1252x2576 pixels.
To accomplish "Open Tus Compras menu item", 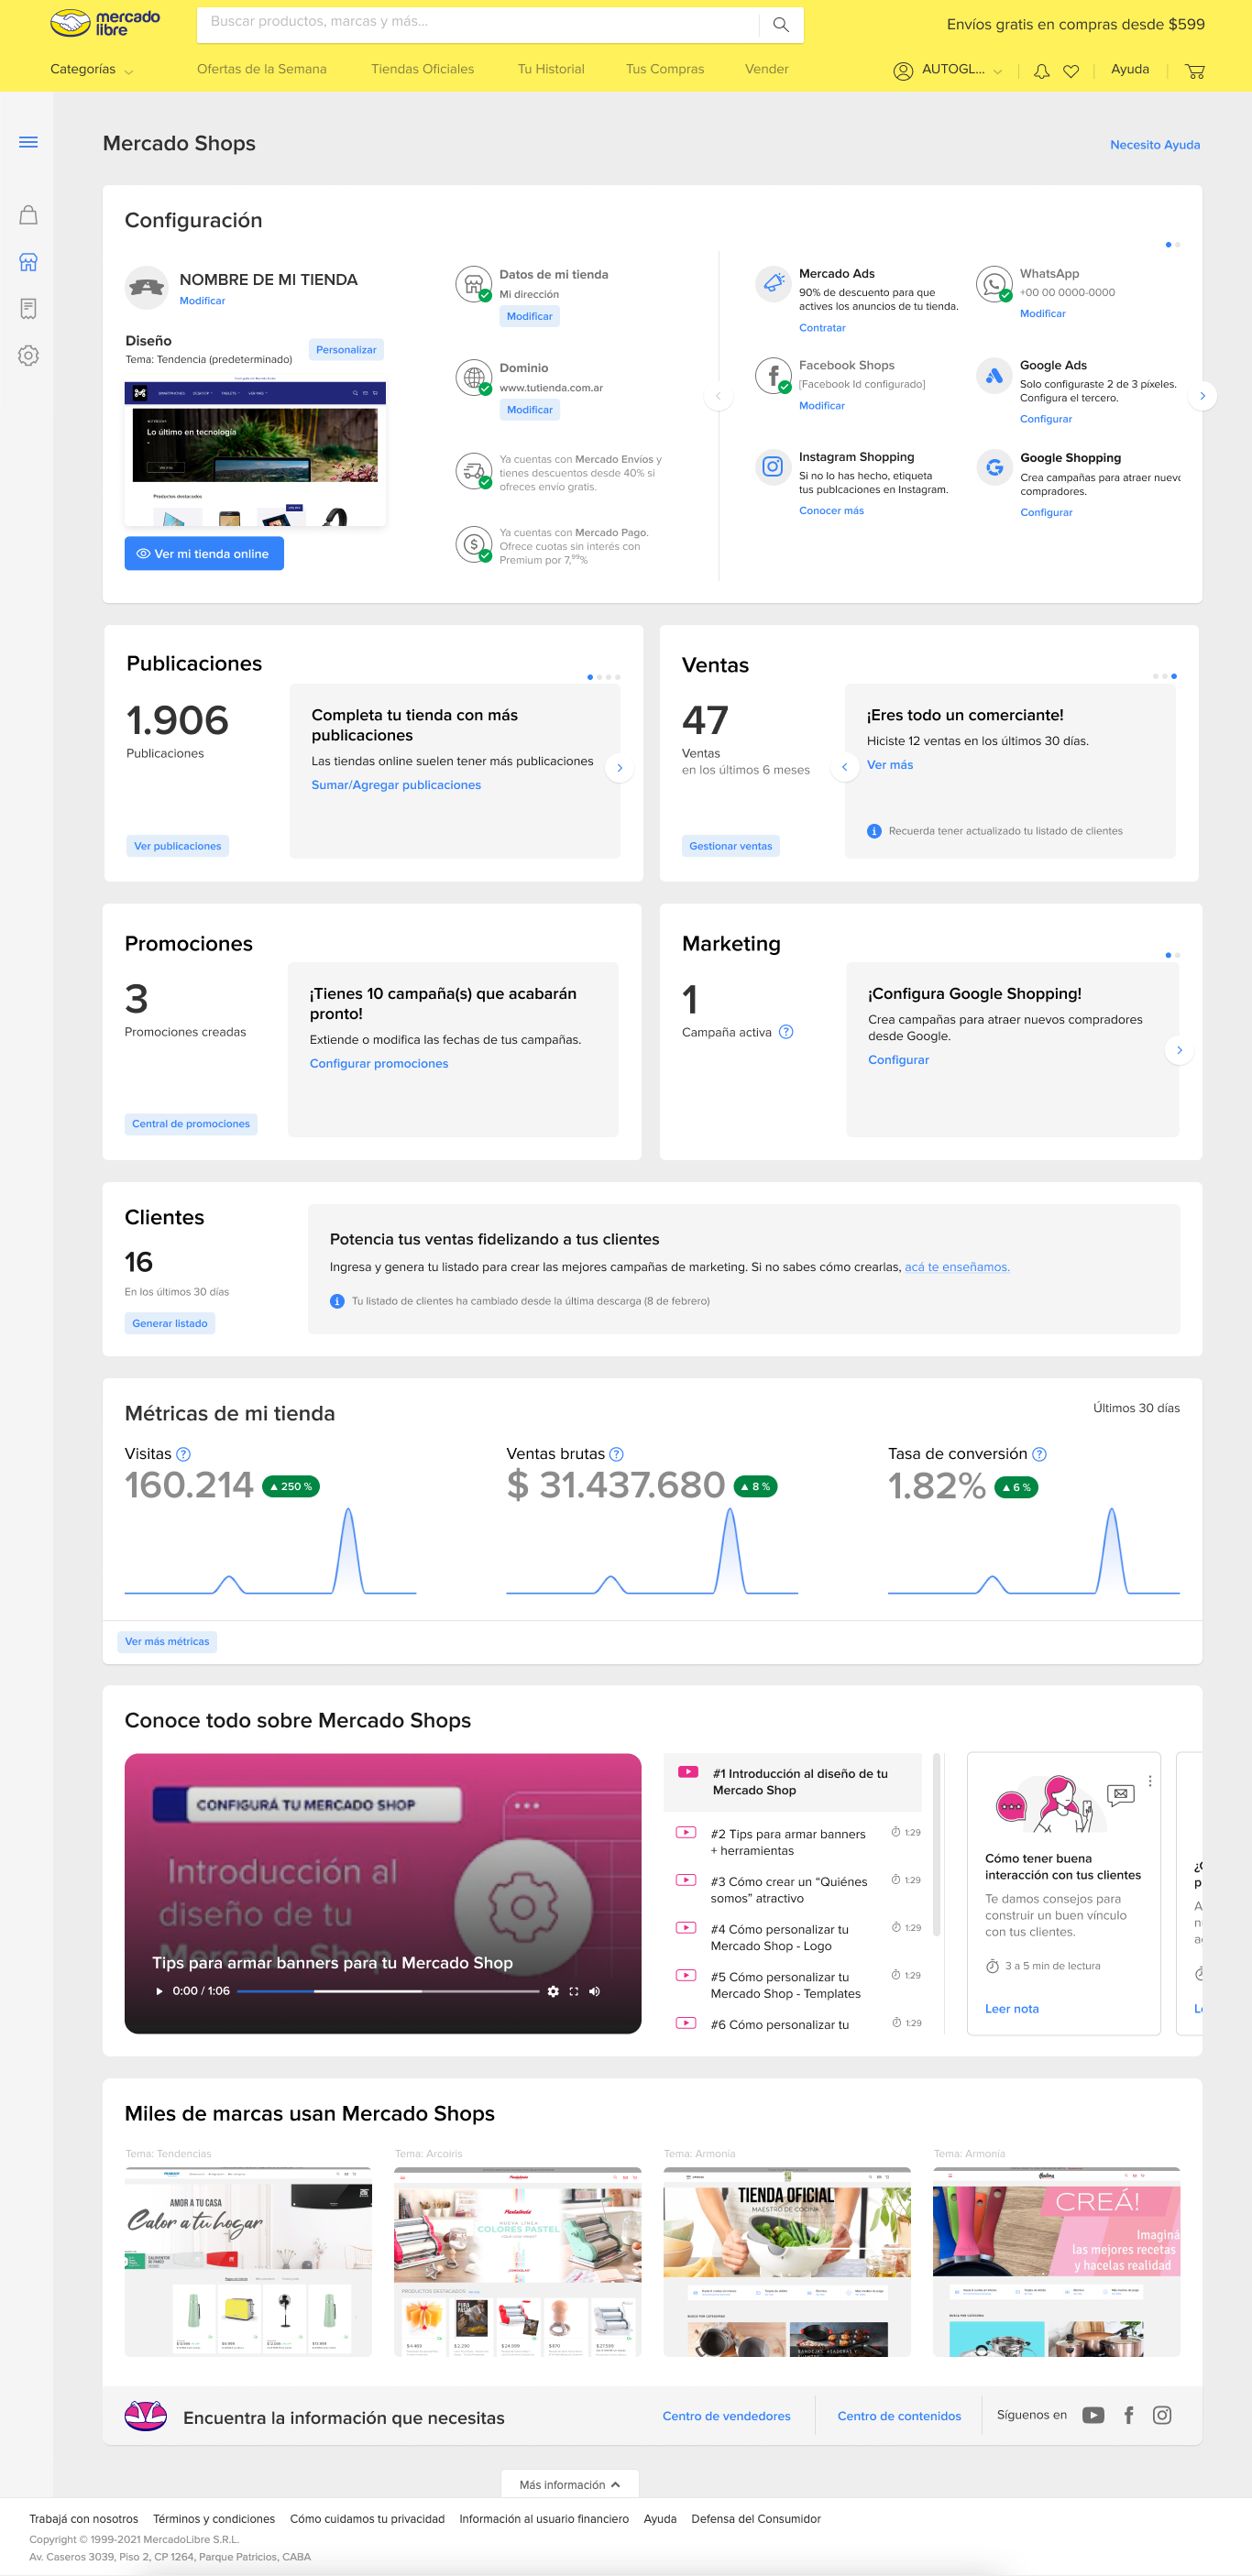I will coord(665,69).
